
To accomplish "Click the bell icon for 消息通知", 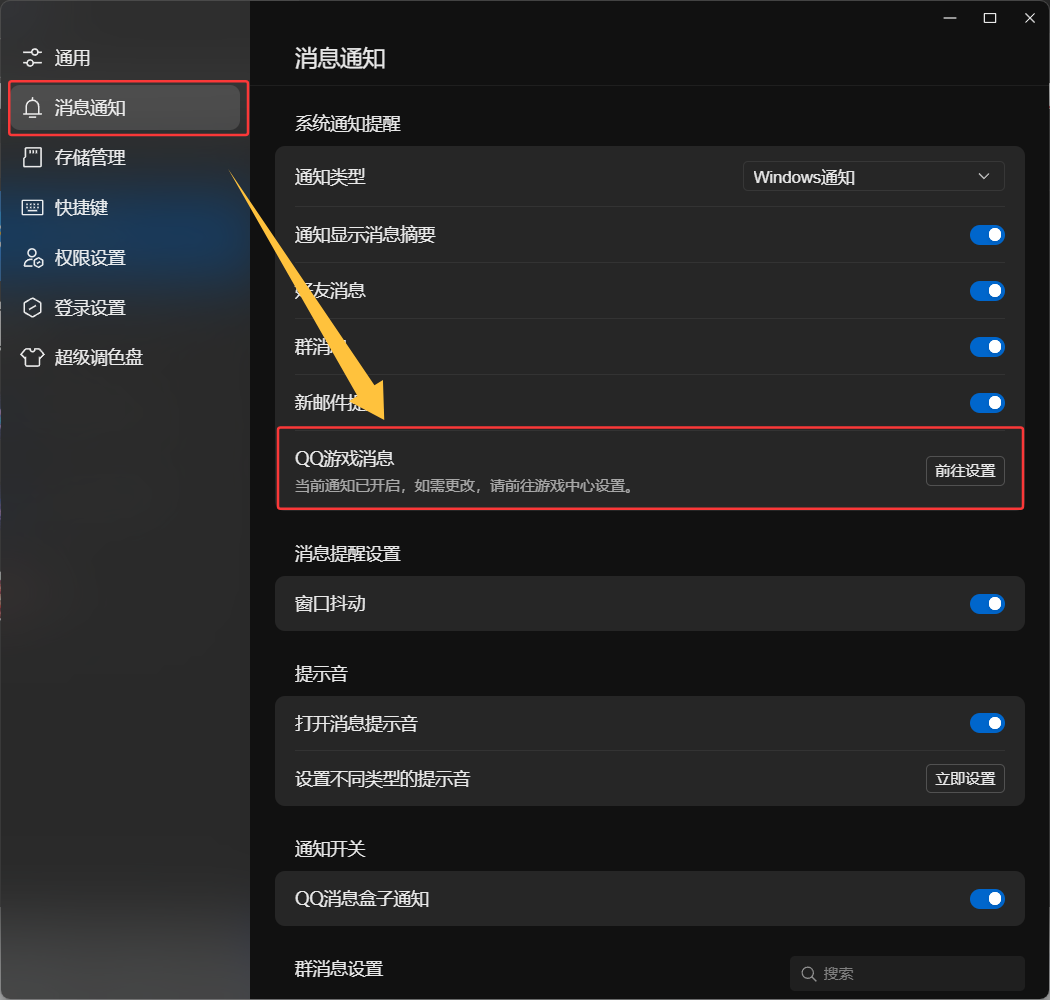I will (x=33, y=108).
